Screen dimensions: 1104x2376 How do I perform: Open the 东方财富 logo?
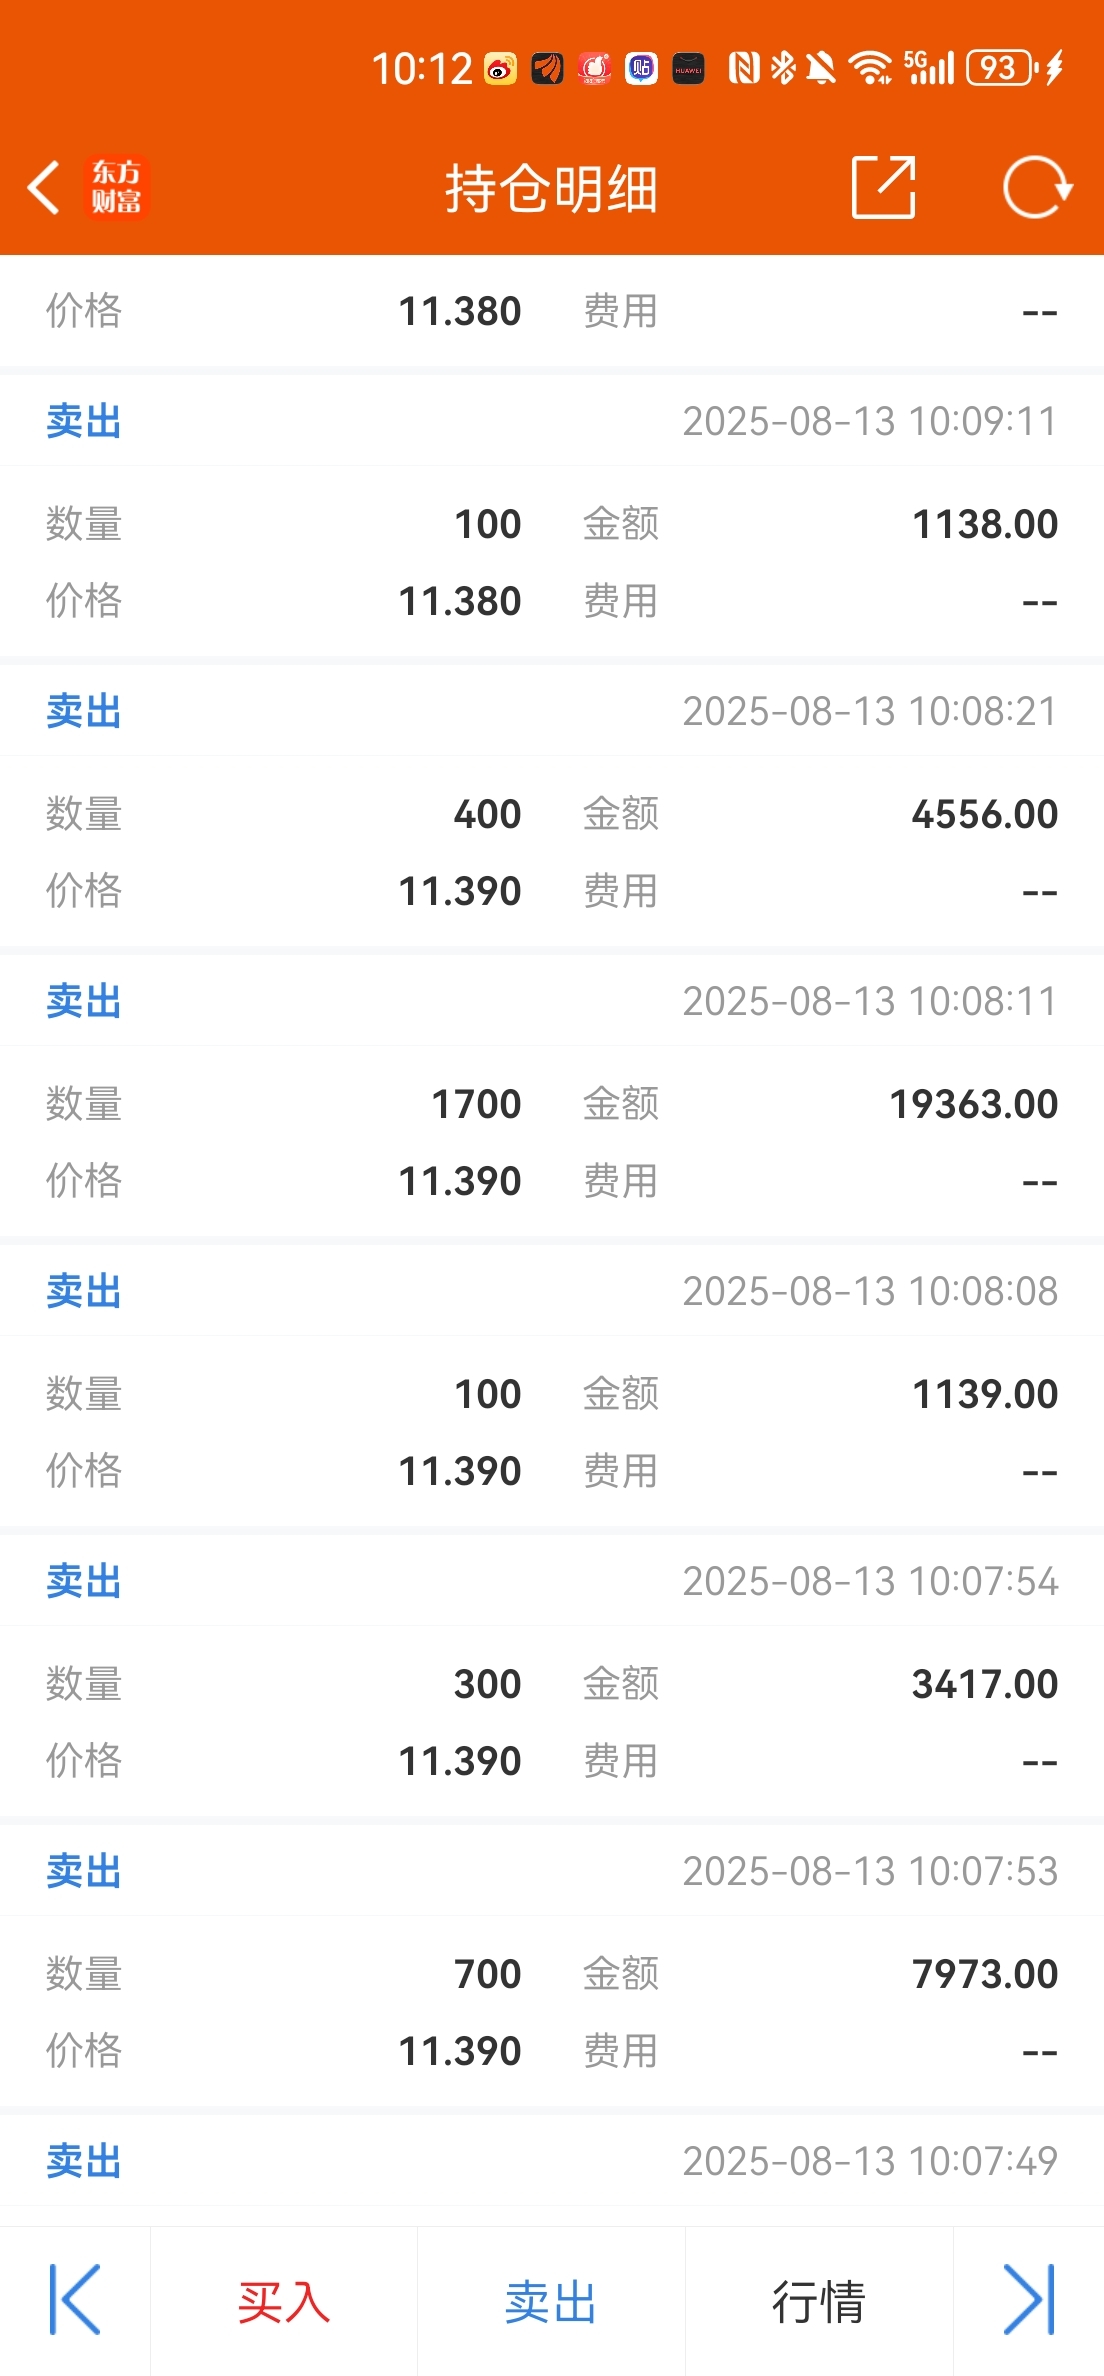[116, 187]
